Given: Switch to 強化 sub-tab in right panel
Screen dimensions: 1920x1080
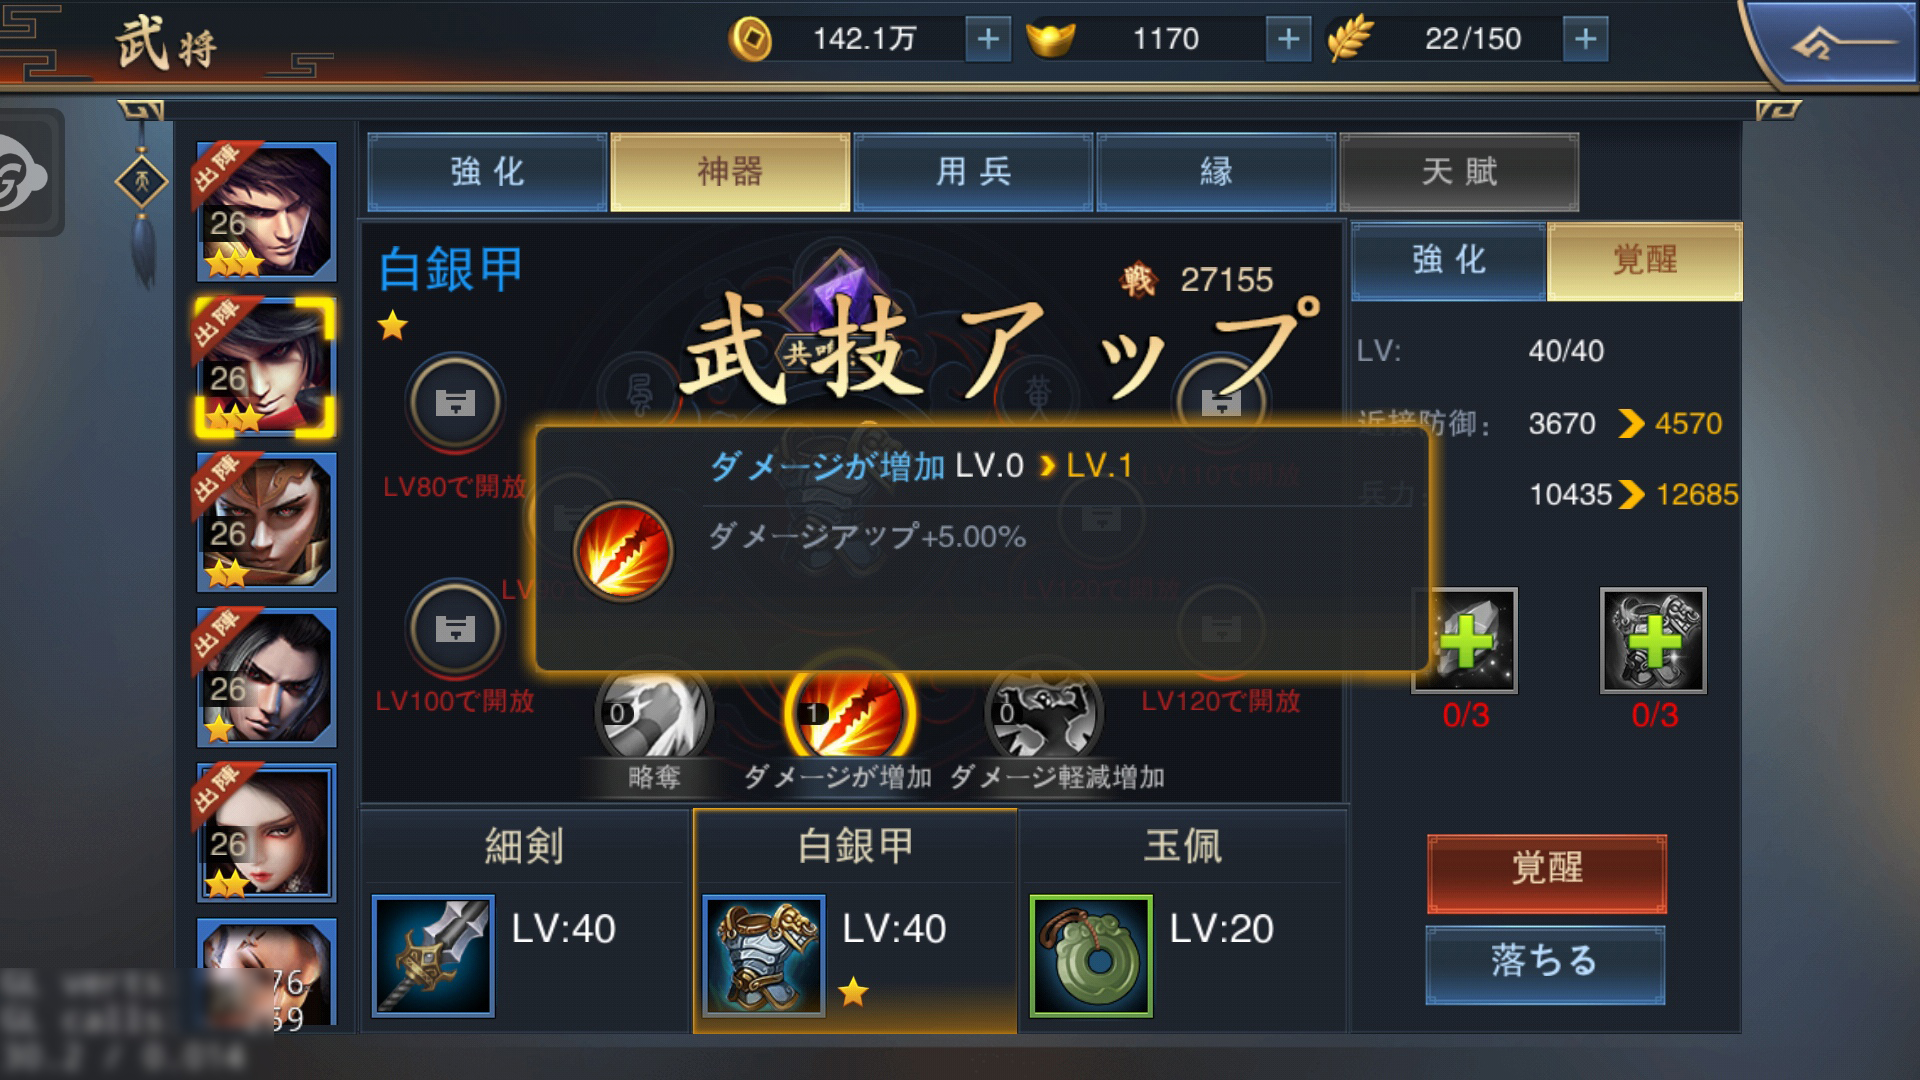Looking at the screenshot, I should tap(1448, 261).
